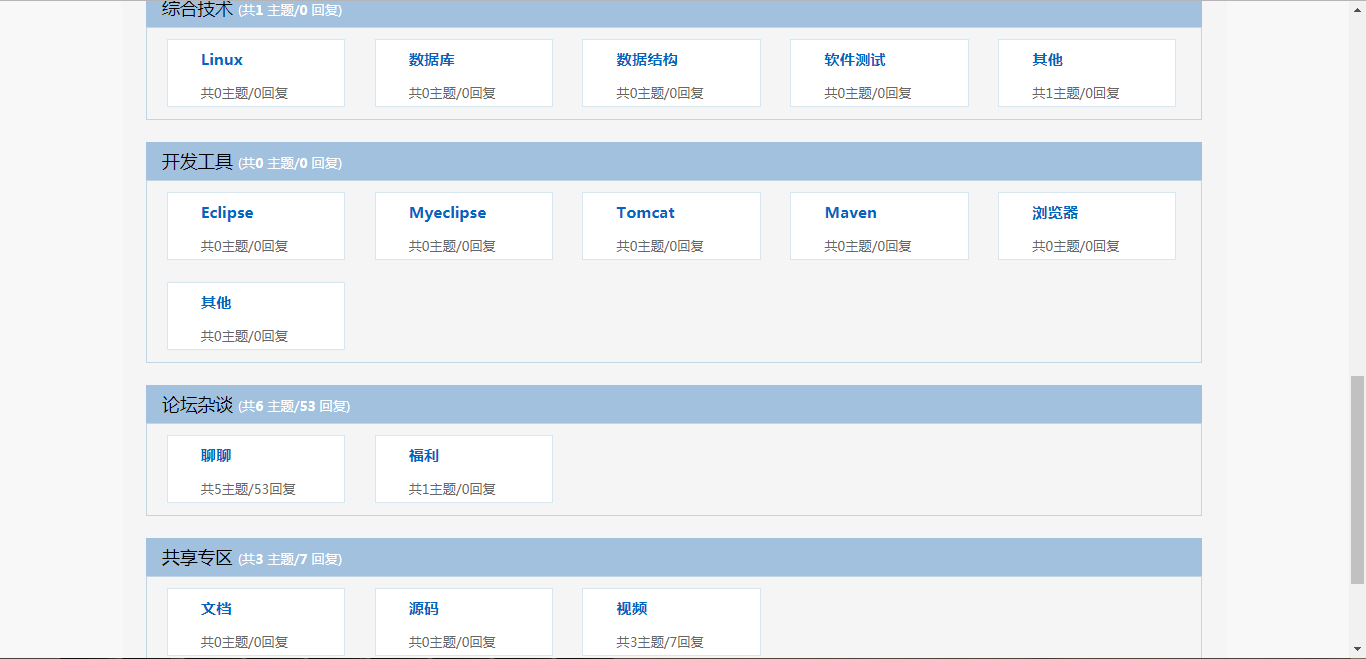Screen dimensions: 1366x659
Task: Open the Linux board link
Action: [222, 60]
